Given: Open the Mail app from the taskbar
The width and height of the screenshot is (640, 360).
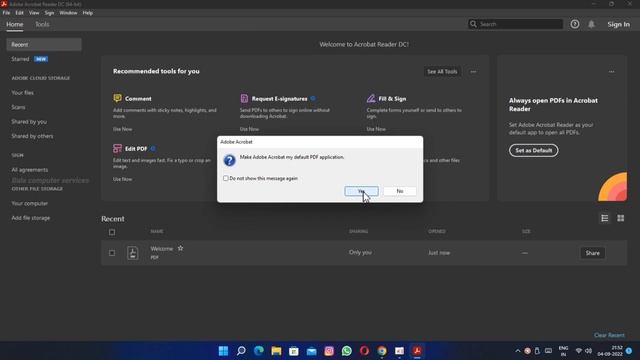Looking at the screenshot, I should point(311,351).
